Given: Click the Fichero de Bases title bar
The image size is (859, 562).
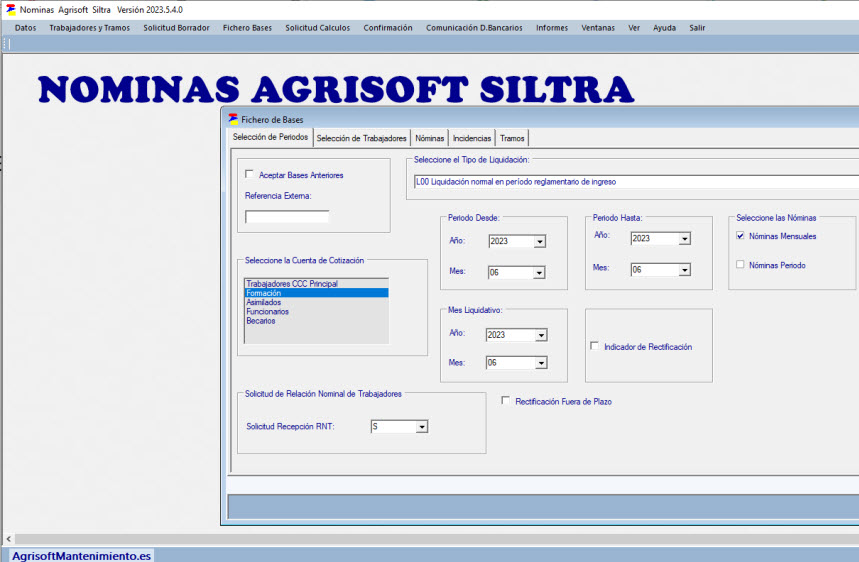Looking at the screenshot, I should (x=542, y=119).
